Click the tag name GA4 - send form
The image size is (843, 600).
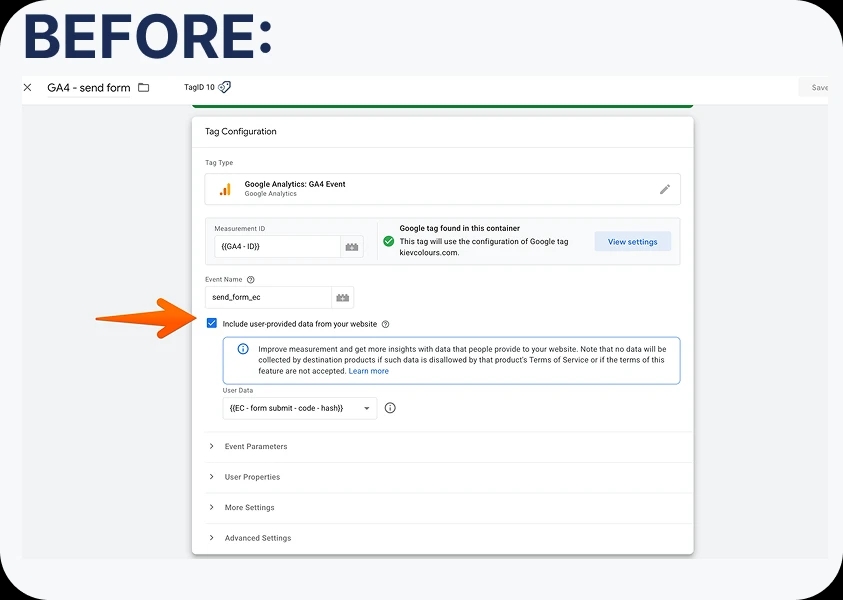(89, 88)
